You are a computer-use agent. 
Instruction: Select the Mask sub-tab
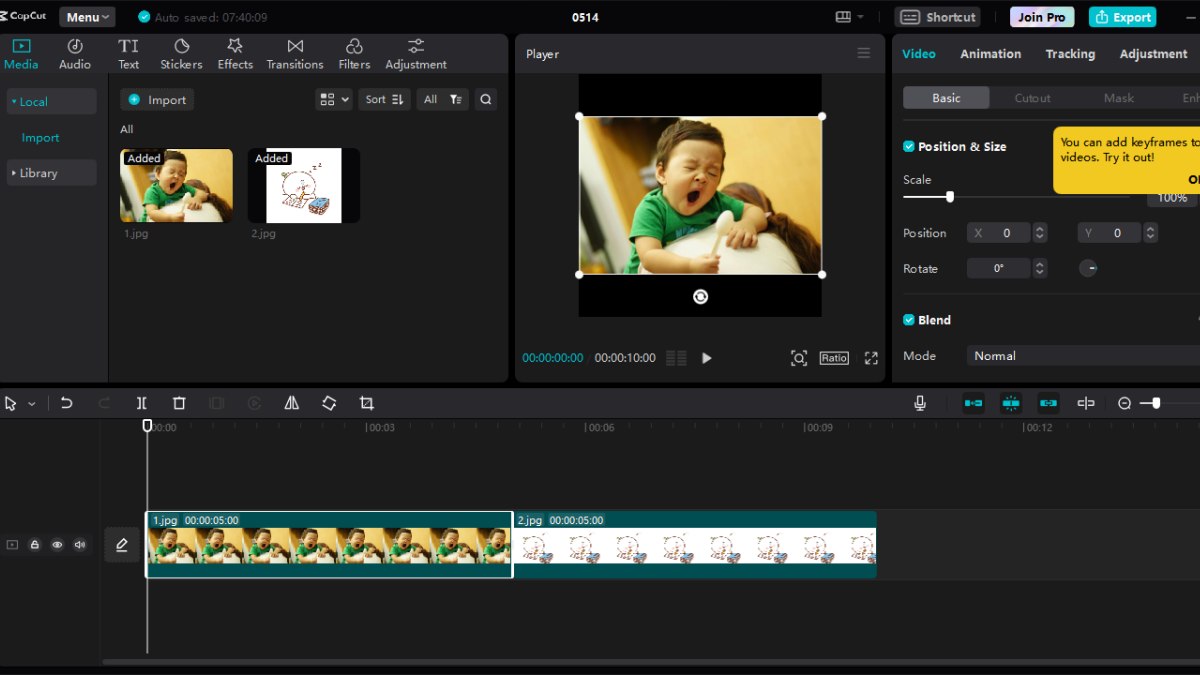click(1118, 98)
